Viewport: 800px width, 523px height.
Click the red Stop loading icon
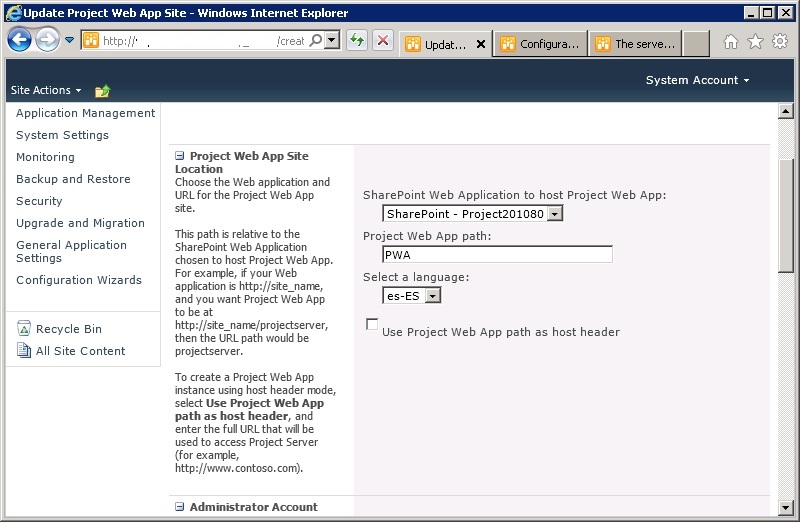[383, 41]
